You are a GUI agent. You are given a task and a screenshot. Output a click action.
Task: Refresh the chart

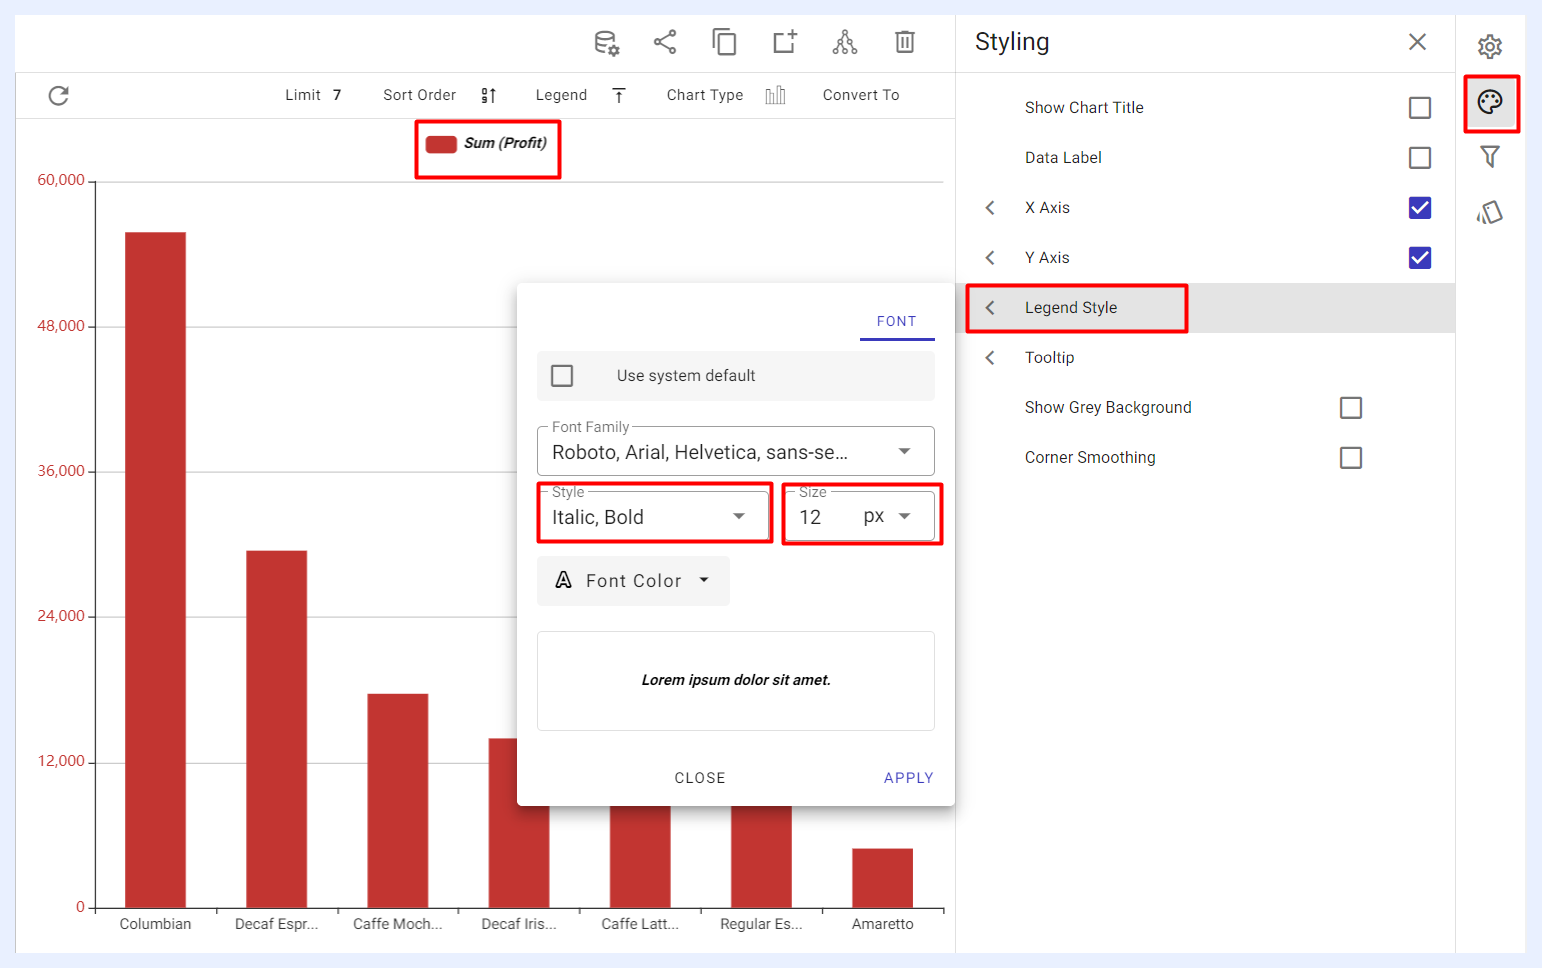click(x=59, y=95)
